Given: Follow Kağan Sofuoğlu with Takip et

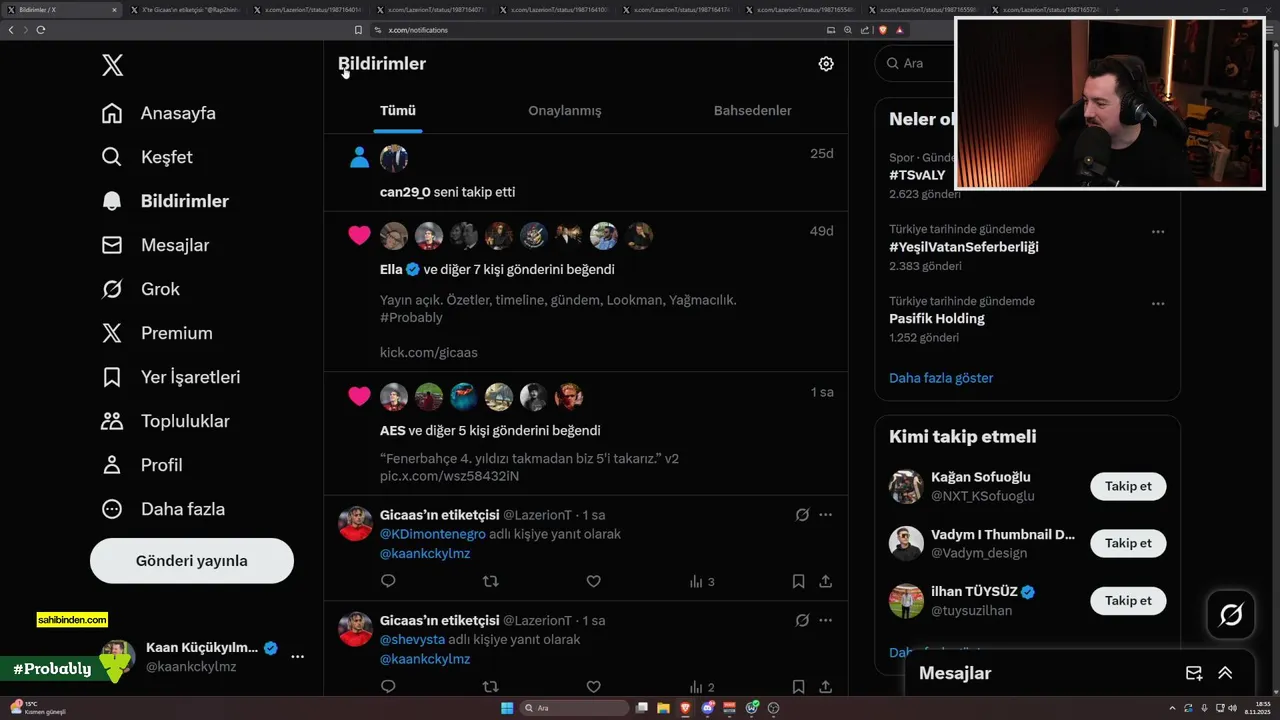Looking at the screenshot, I should [x=1128, y=486].
